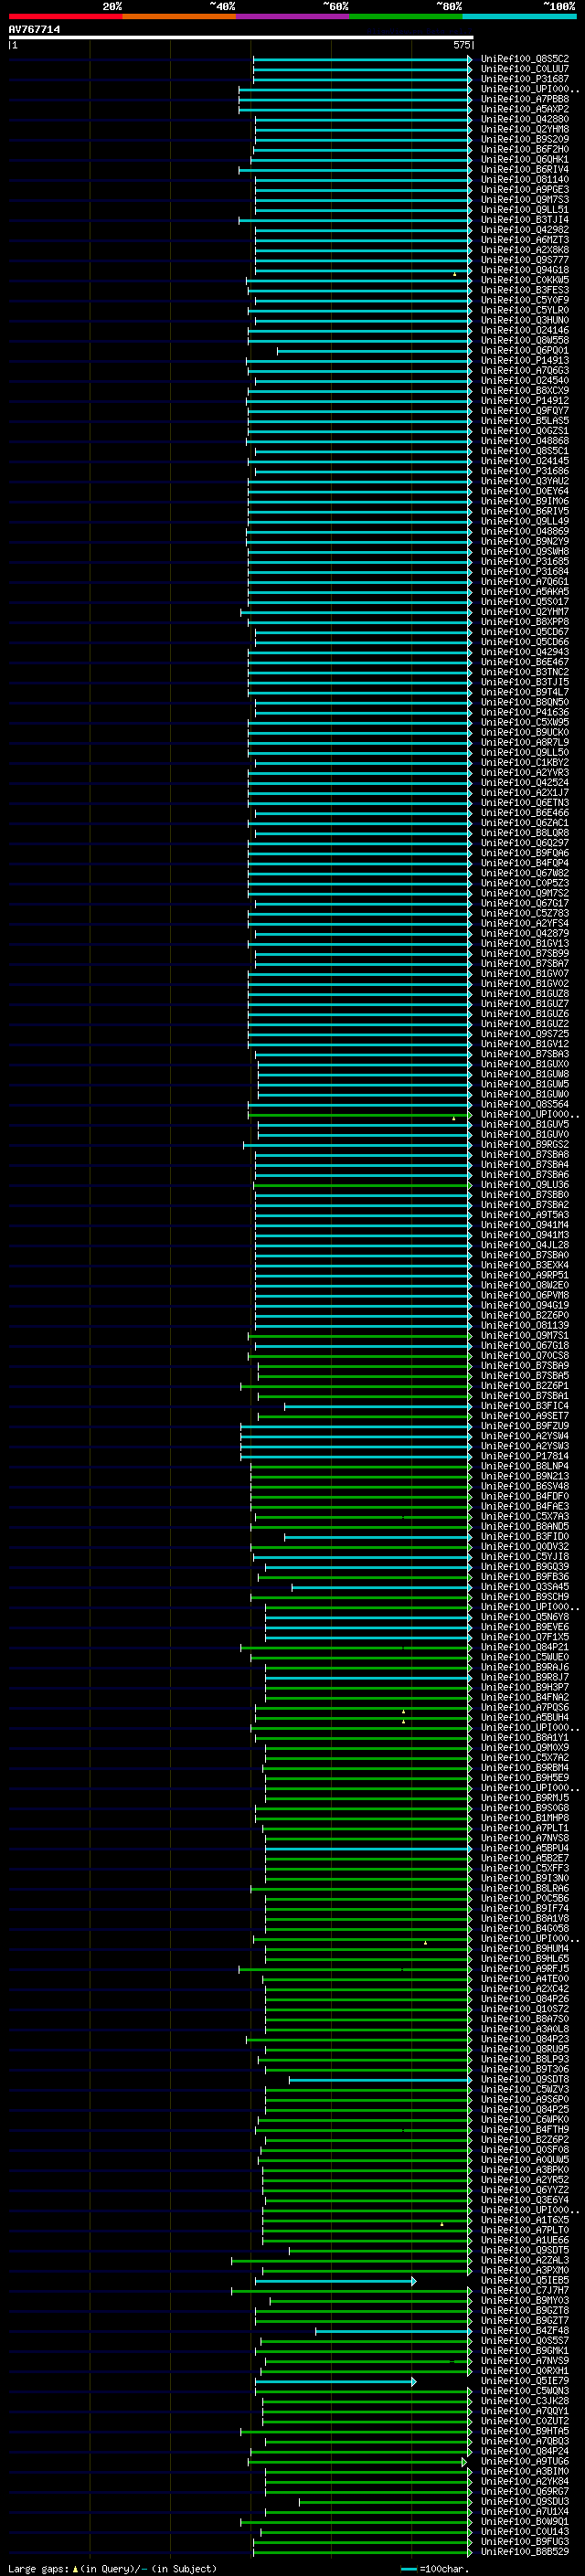Select the hit label UniRef100_B4ZF48
This screenshot has width=585, height=2576.
[525, 2331]
